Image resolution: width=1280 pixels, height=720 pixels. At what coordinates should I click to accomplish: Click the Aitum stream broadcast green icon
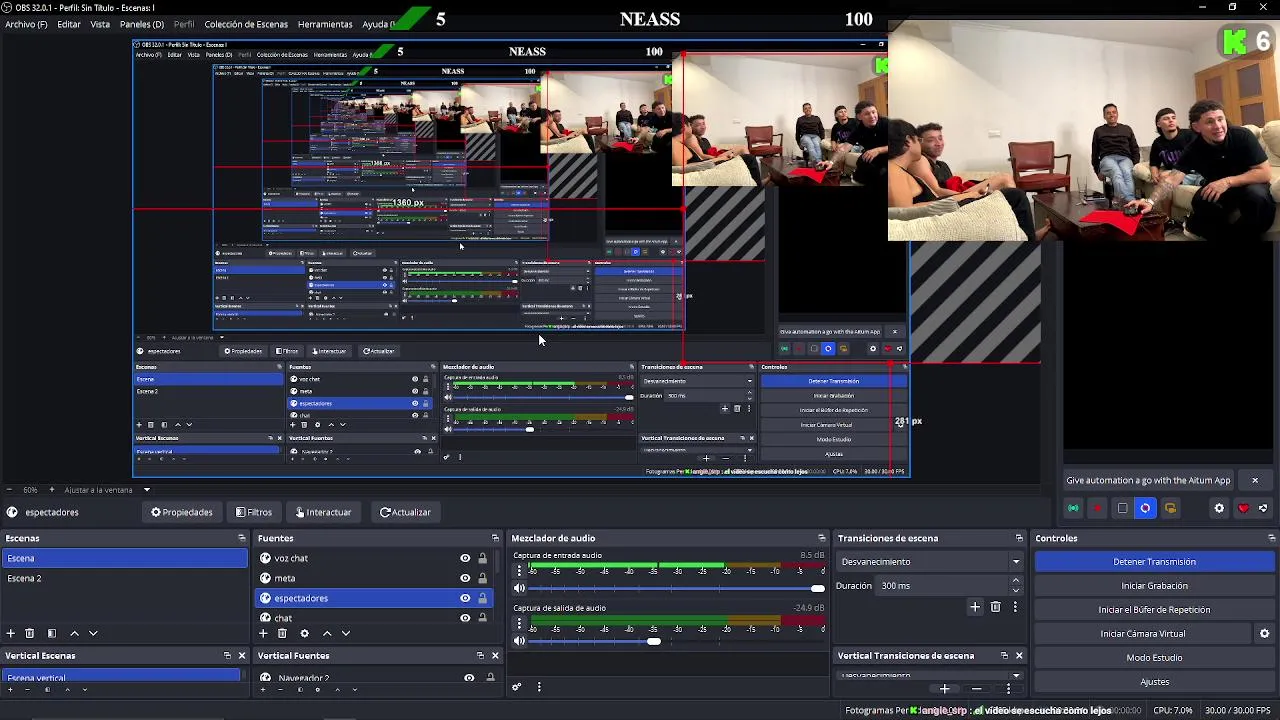(x=1074, y=508)
